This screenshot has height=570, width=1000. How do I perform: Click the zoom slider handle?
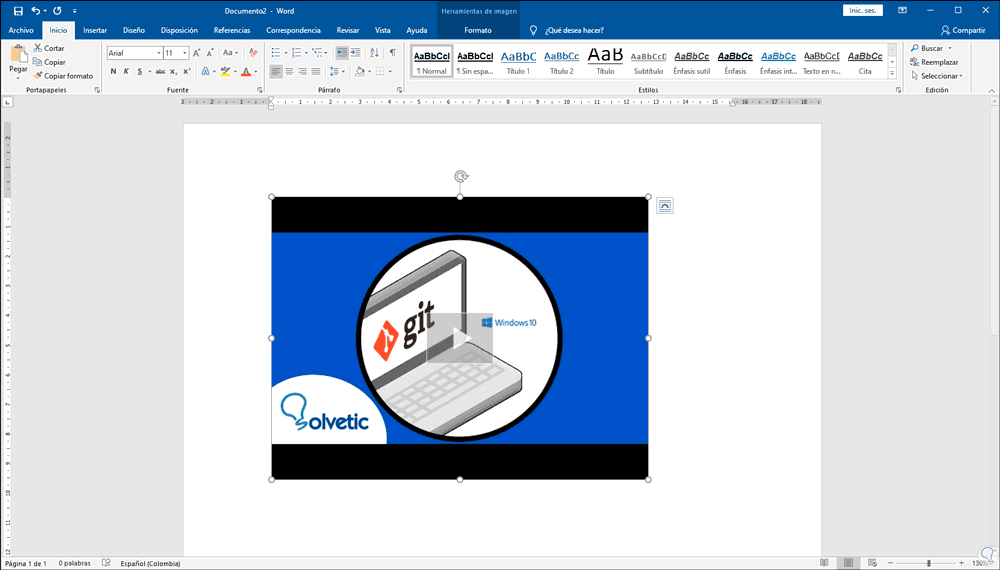[929, 563]
